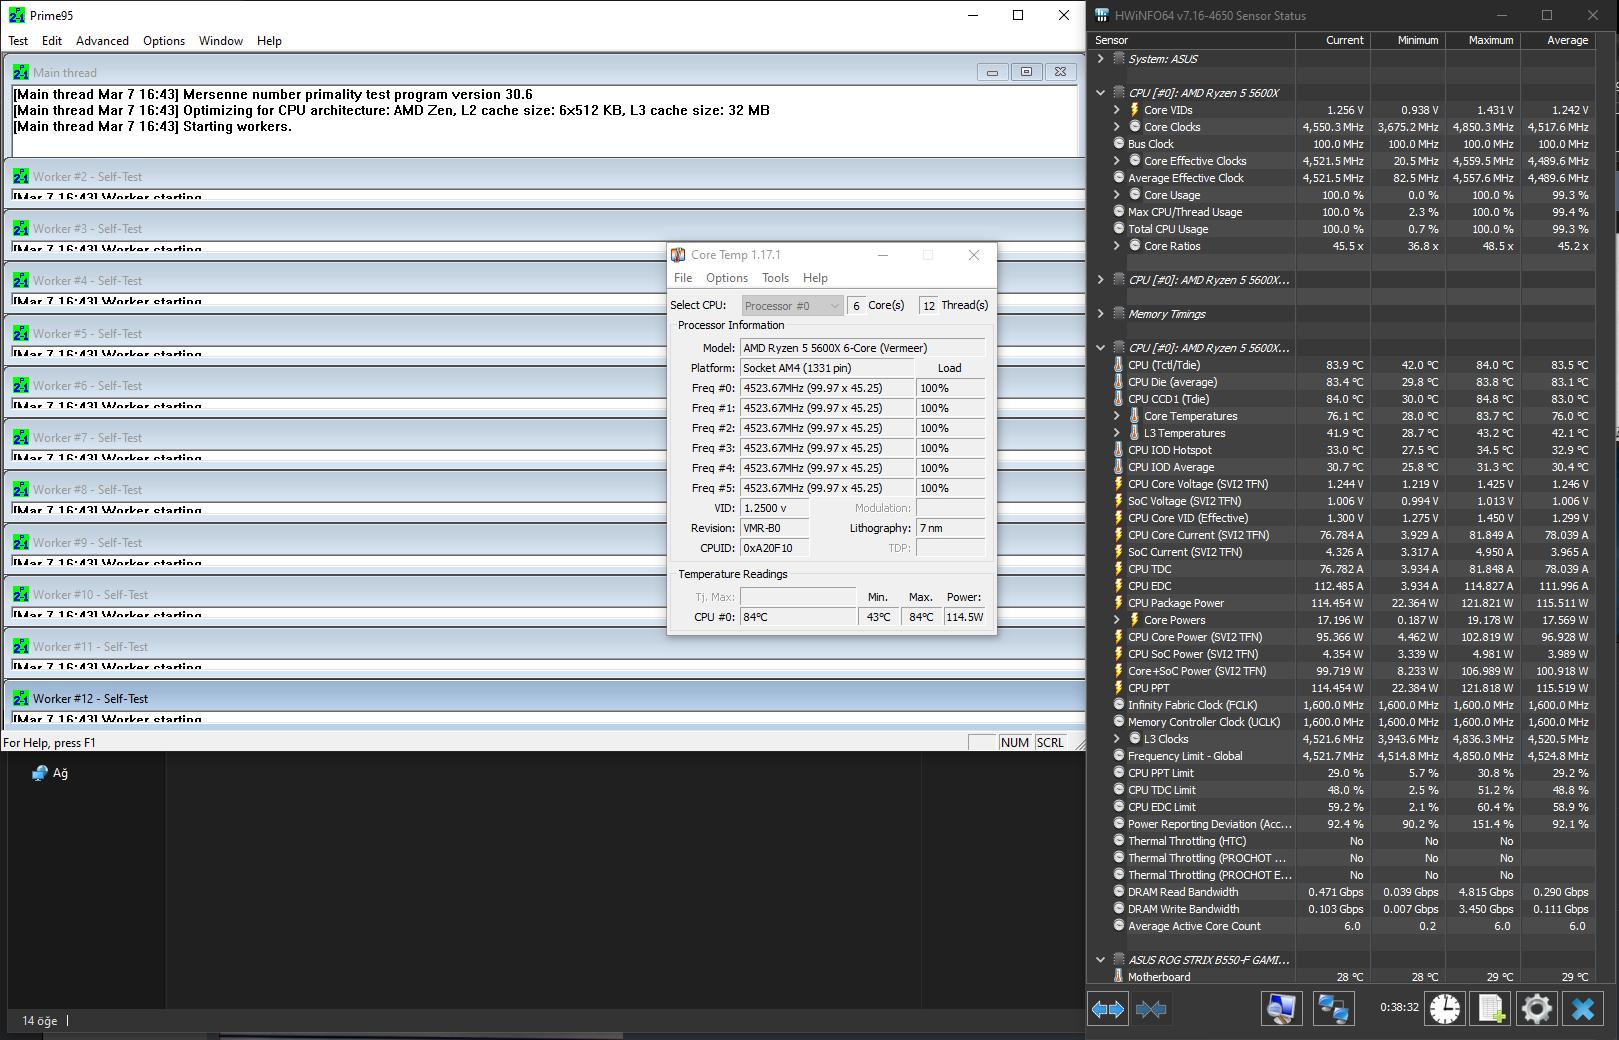
Task: Click the Worker #10 - Self-Test title bar
Action: (x=545, y=594)
